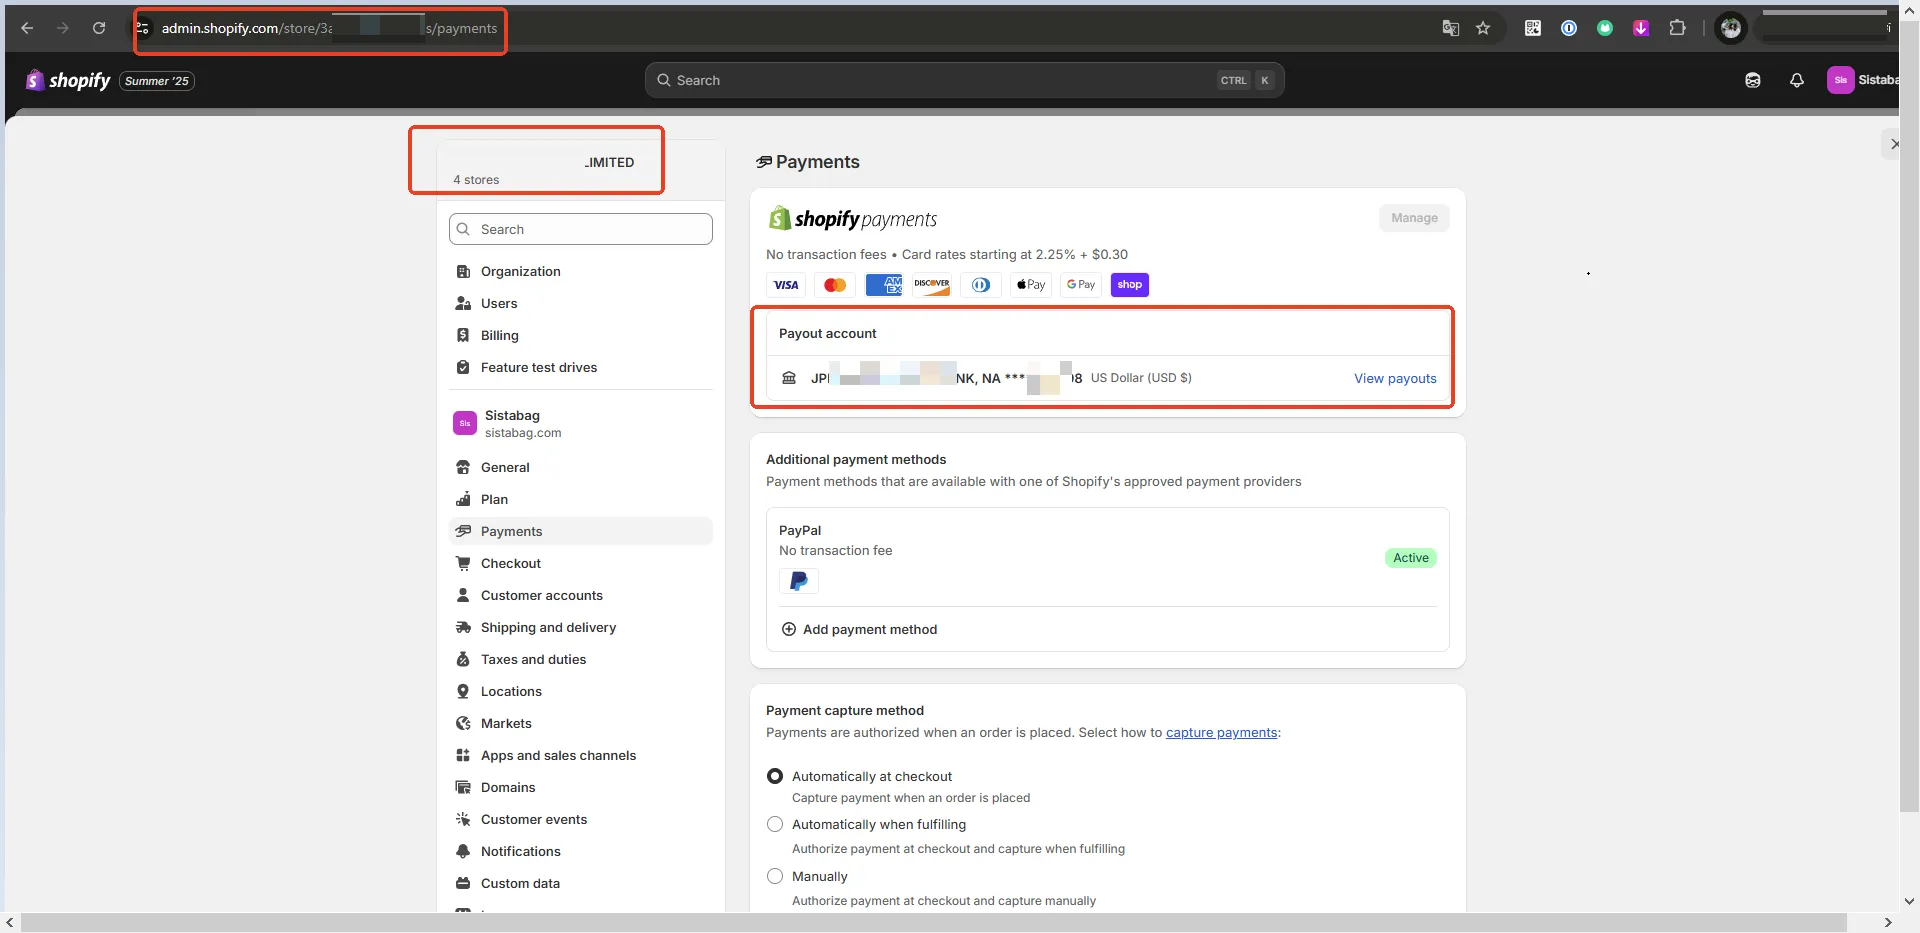
Task: Click the Checkout cart icon
Action: (x=463, y=563)
